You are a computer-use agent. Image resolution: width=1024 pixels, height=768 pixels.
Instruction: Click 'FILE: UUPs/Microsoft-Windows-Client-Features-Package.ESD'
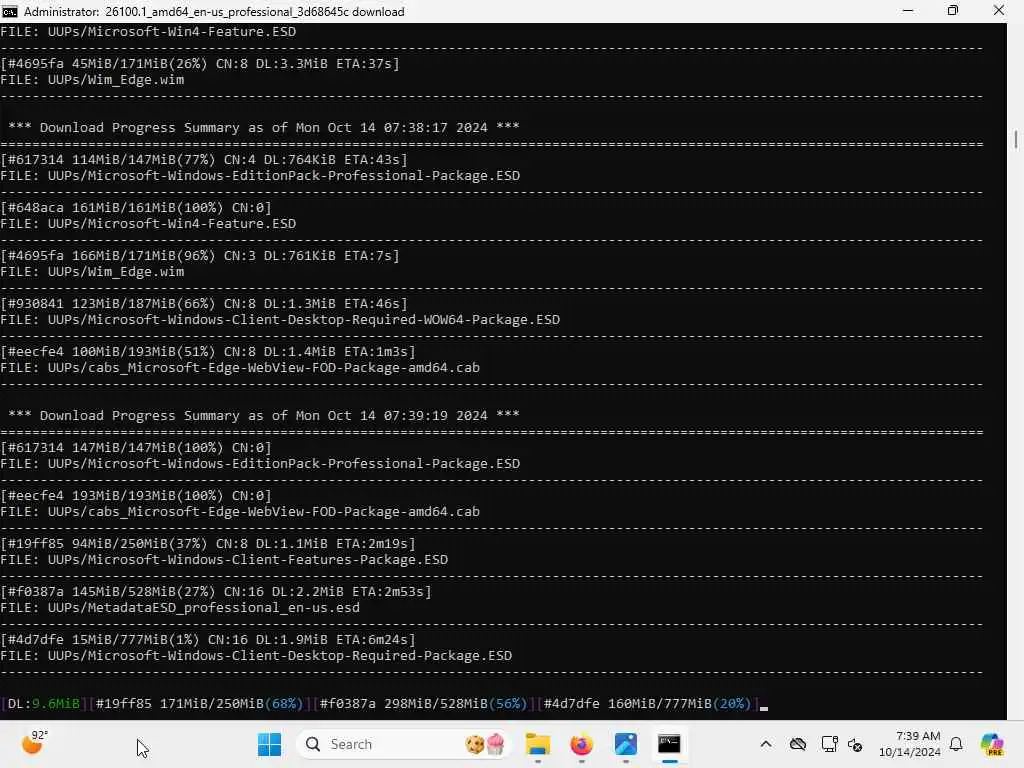224,560
